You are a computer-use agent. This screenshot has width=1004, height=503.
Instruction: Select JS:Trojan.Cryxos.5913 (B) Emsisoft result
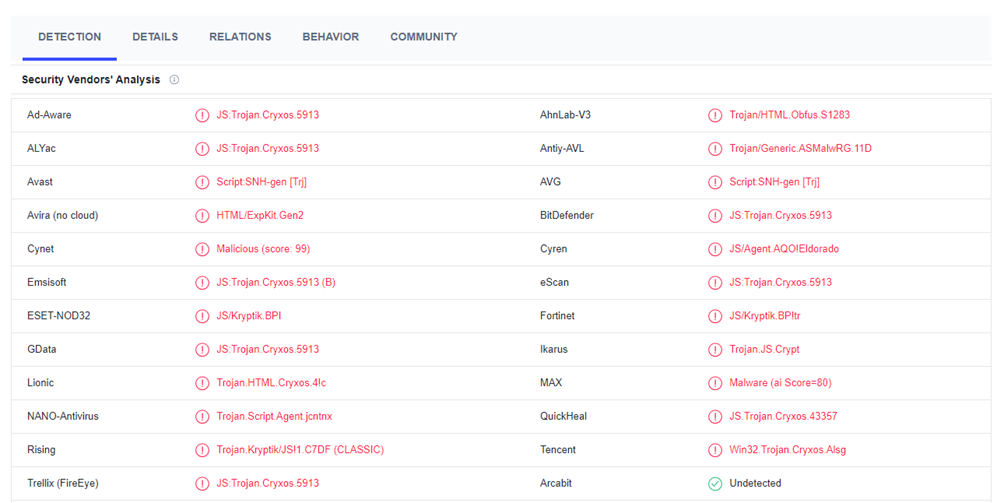click(276, 282)
